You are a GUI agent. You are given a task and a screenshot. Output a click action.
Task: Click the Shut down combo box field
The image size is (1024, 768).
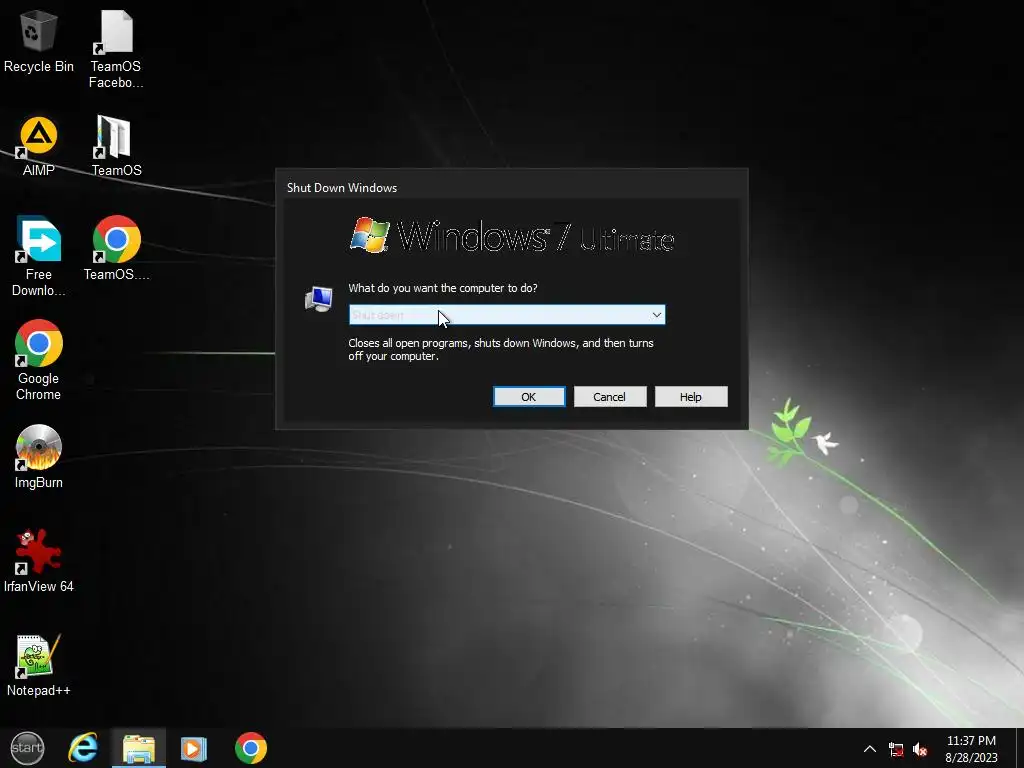pos(507,315)
